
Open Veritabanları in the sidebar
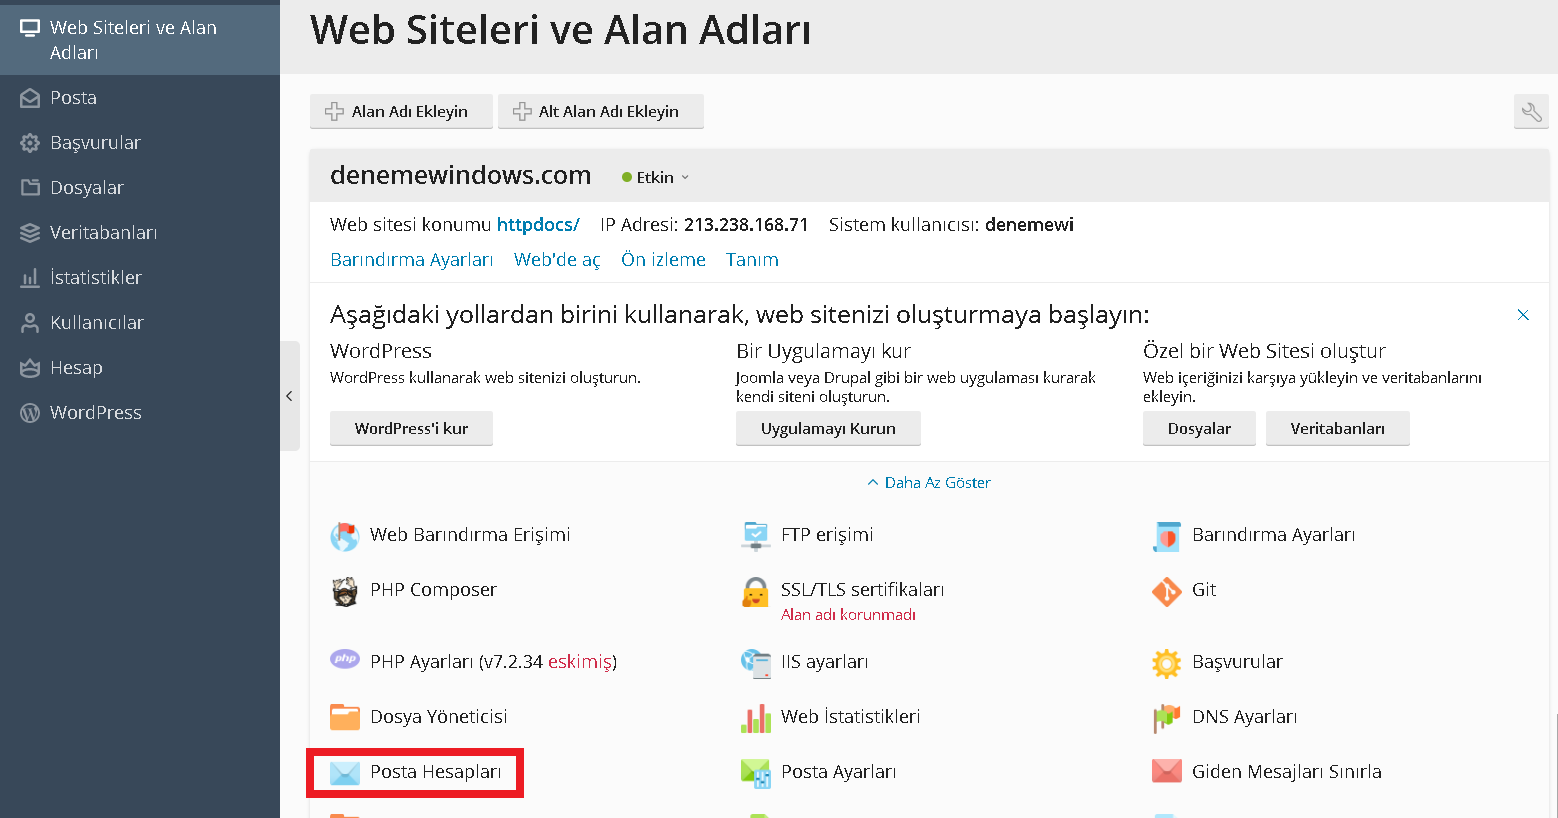pos(140,233)
